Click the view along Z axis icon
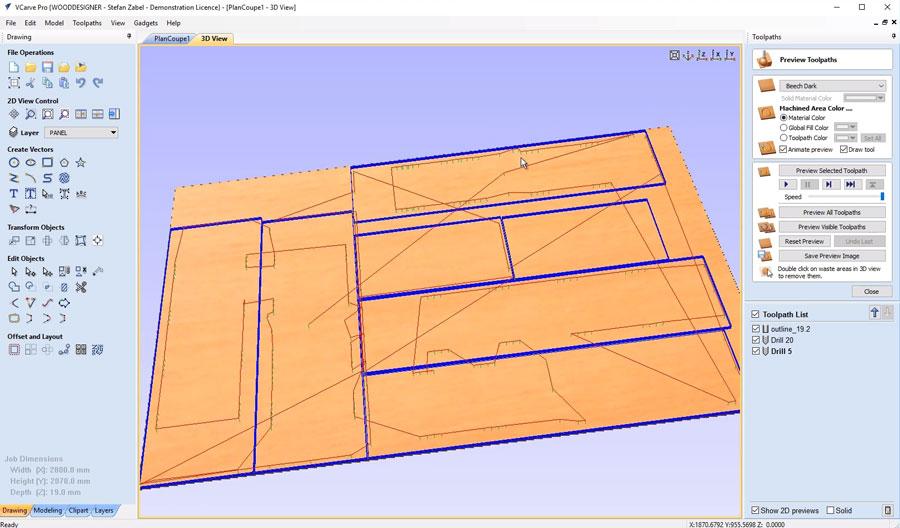Screen dimensions: 900x528 click(703, 55)
